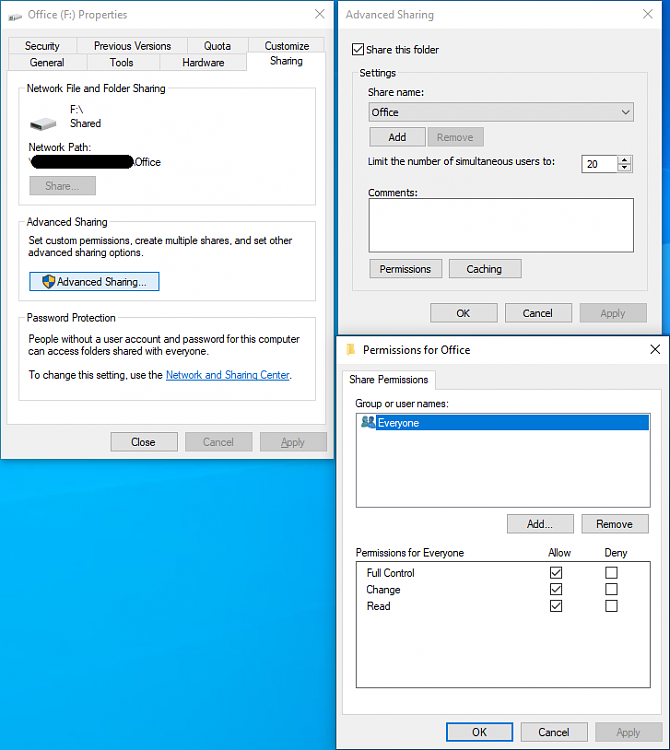The image size is (670, 750).
Task: Close the Office Properties window
Action: point(320,14)
